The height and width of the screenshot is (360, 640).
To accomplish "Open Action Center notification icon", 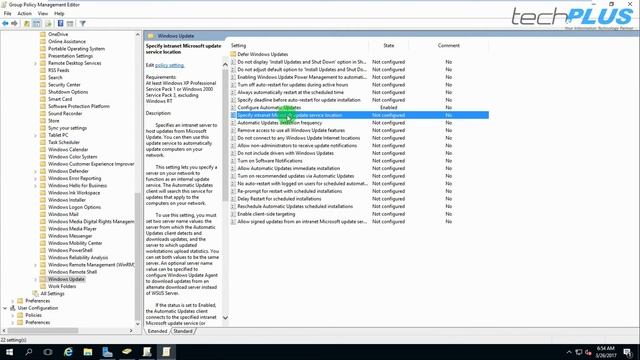I will tap(627, 352).
